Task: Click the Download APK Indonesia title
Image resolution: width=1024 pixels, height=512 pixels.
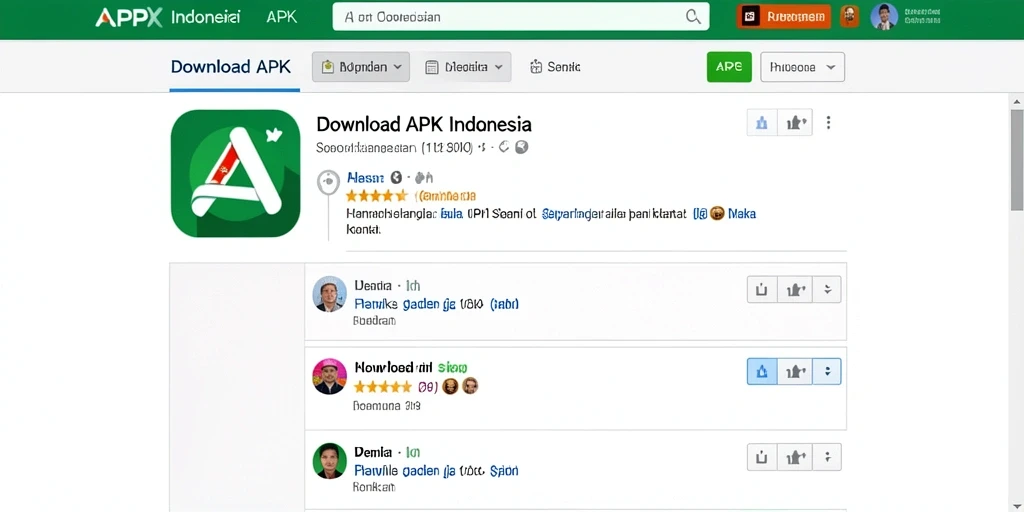Action: coord(424,124)
